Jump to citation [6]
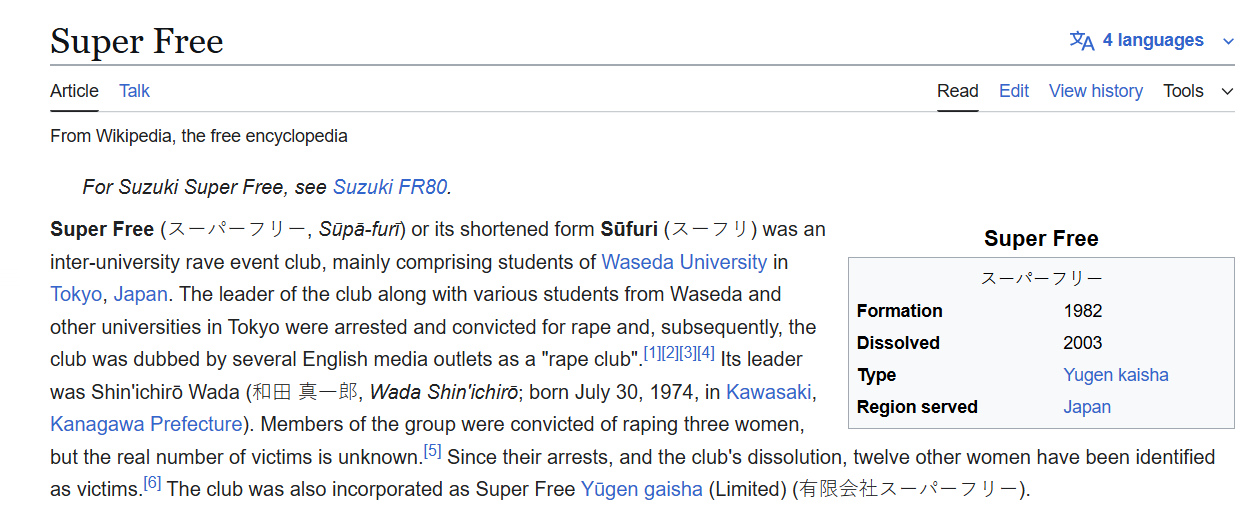 coord(152,482)
